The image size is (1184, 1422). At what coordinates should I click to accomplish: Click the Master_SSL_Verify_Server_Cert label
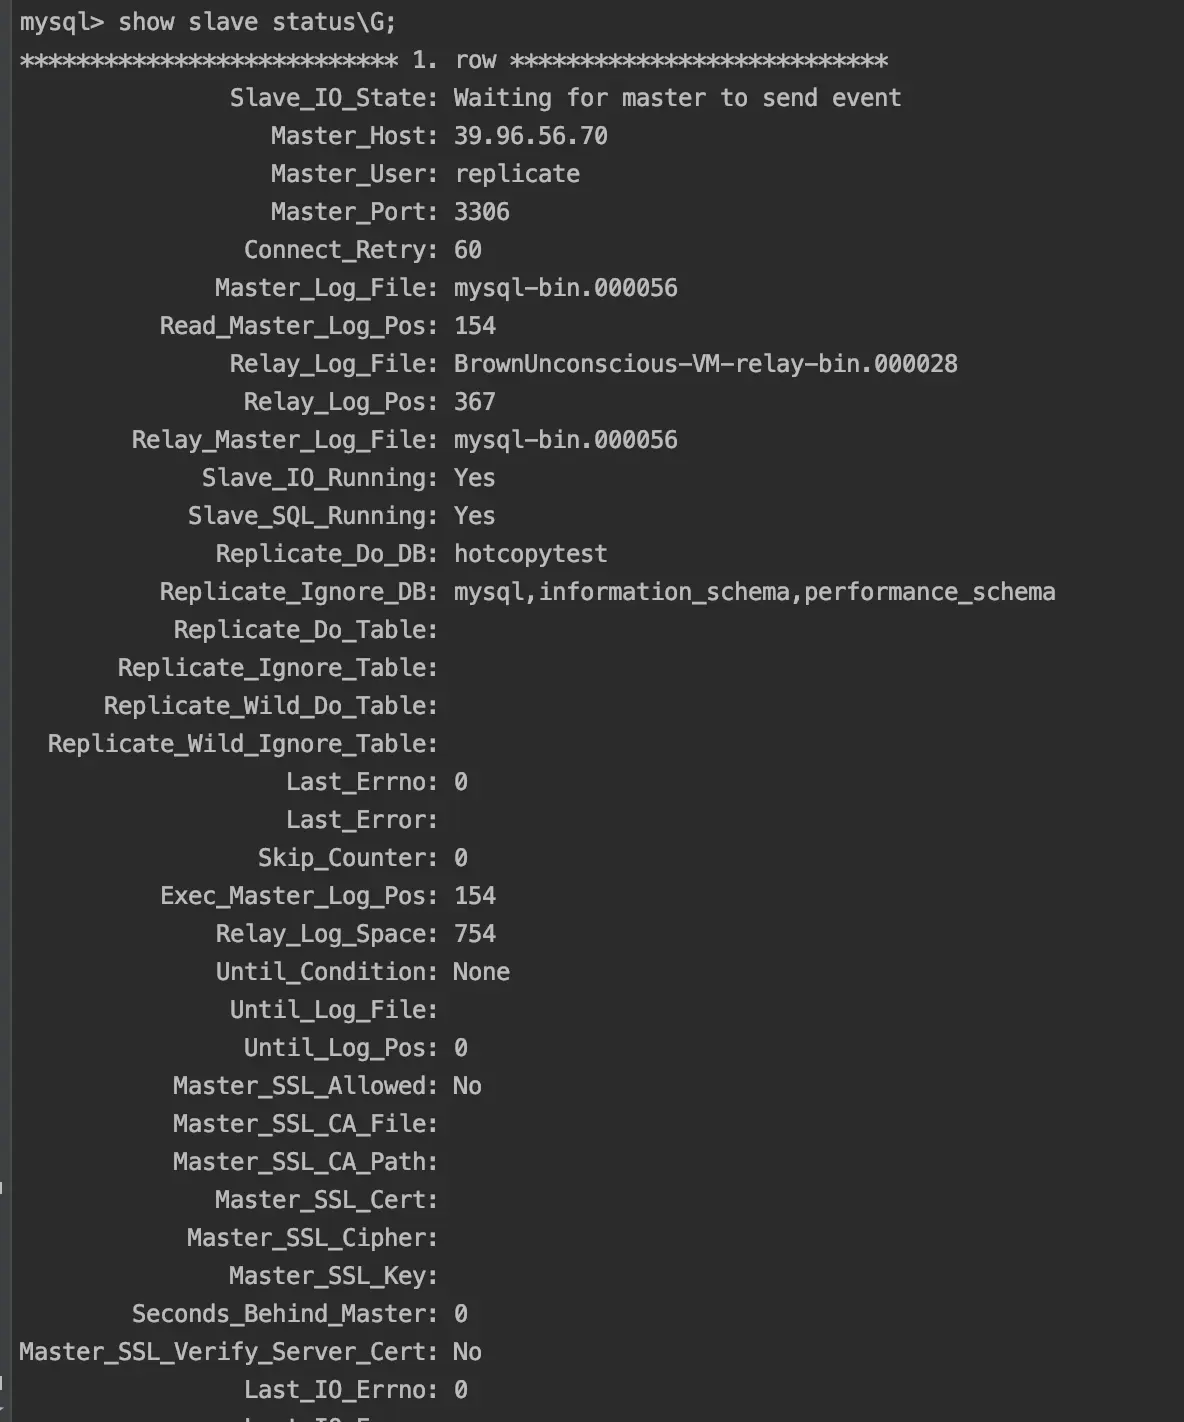pyautogui.click(x=228, y=1352)
